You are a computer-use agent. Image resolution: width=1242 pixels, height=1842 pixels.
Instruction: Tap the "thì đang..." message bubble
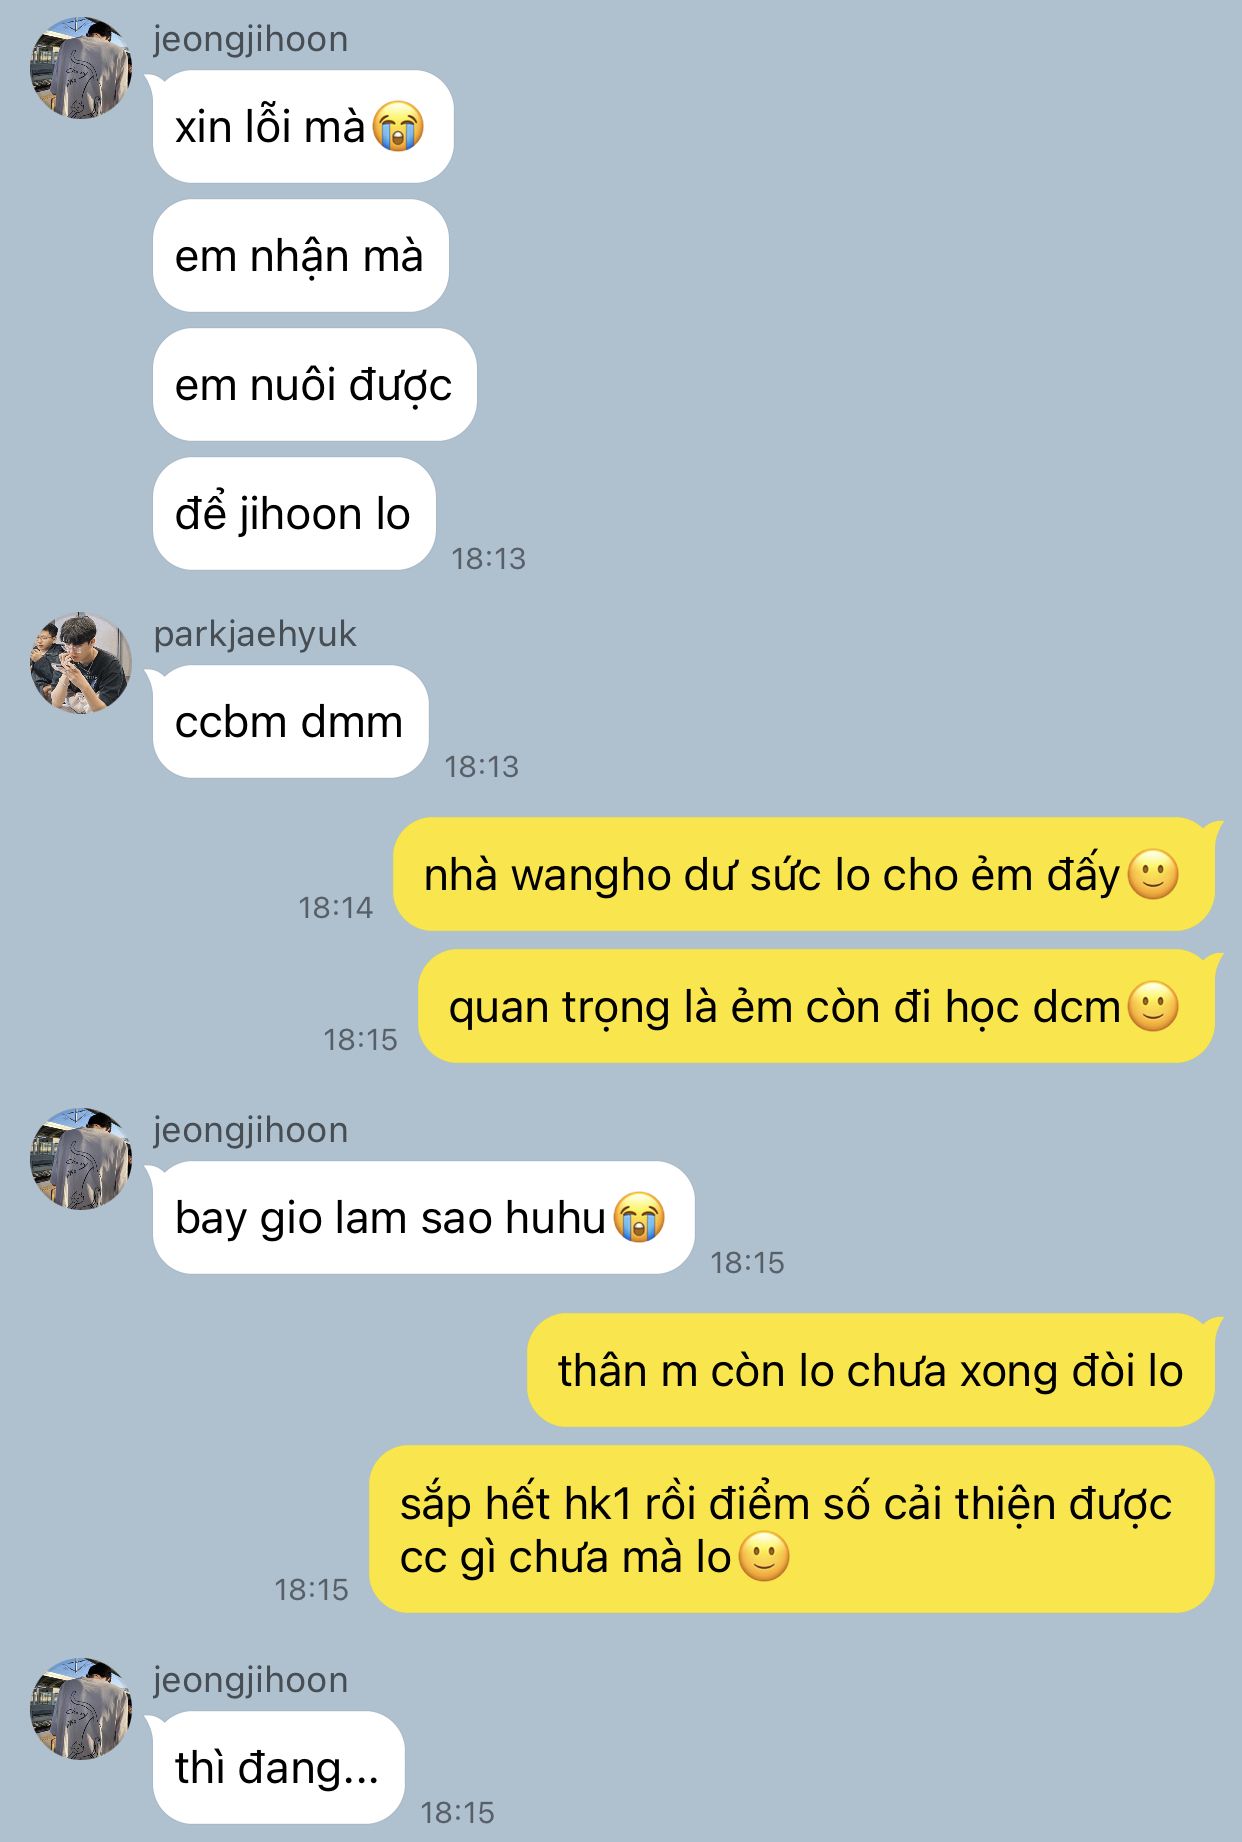point(278,1767)
